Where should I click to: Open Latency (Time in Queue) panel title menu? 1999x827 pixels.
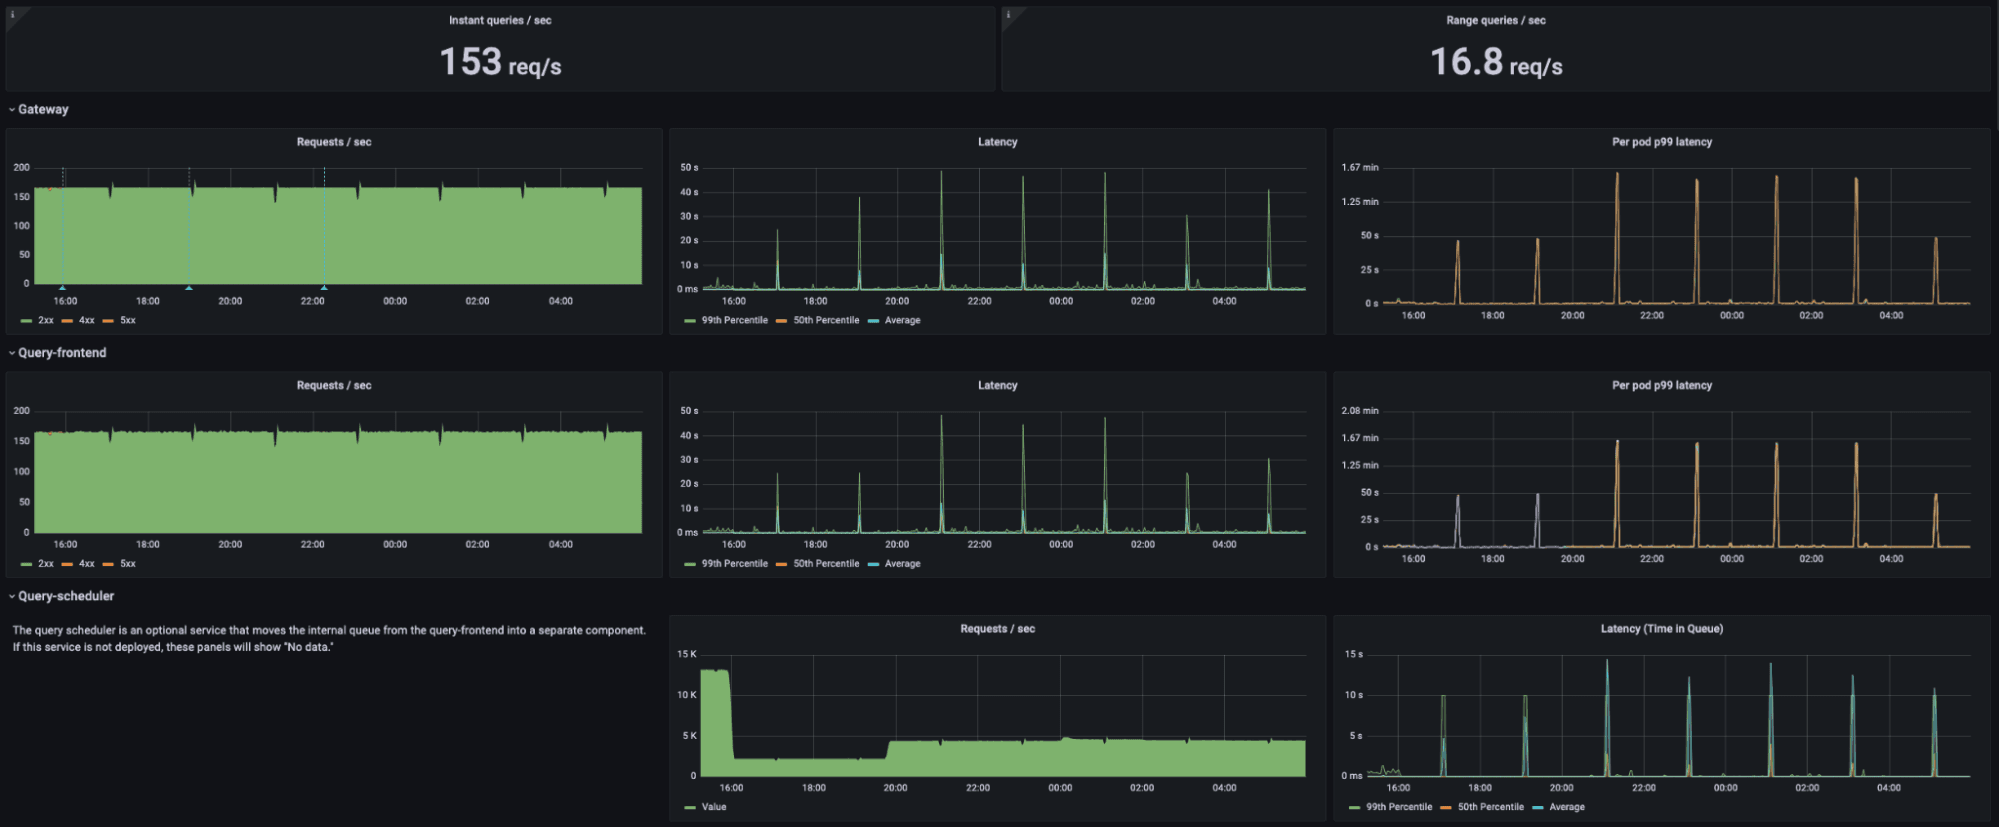1662,629
